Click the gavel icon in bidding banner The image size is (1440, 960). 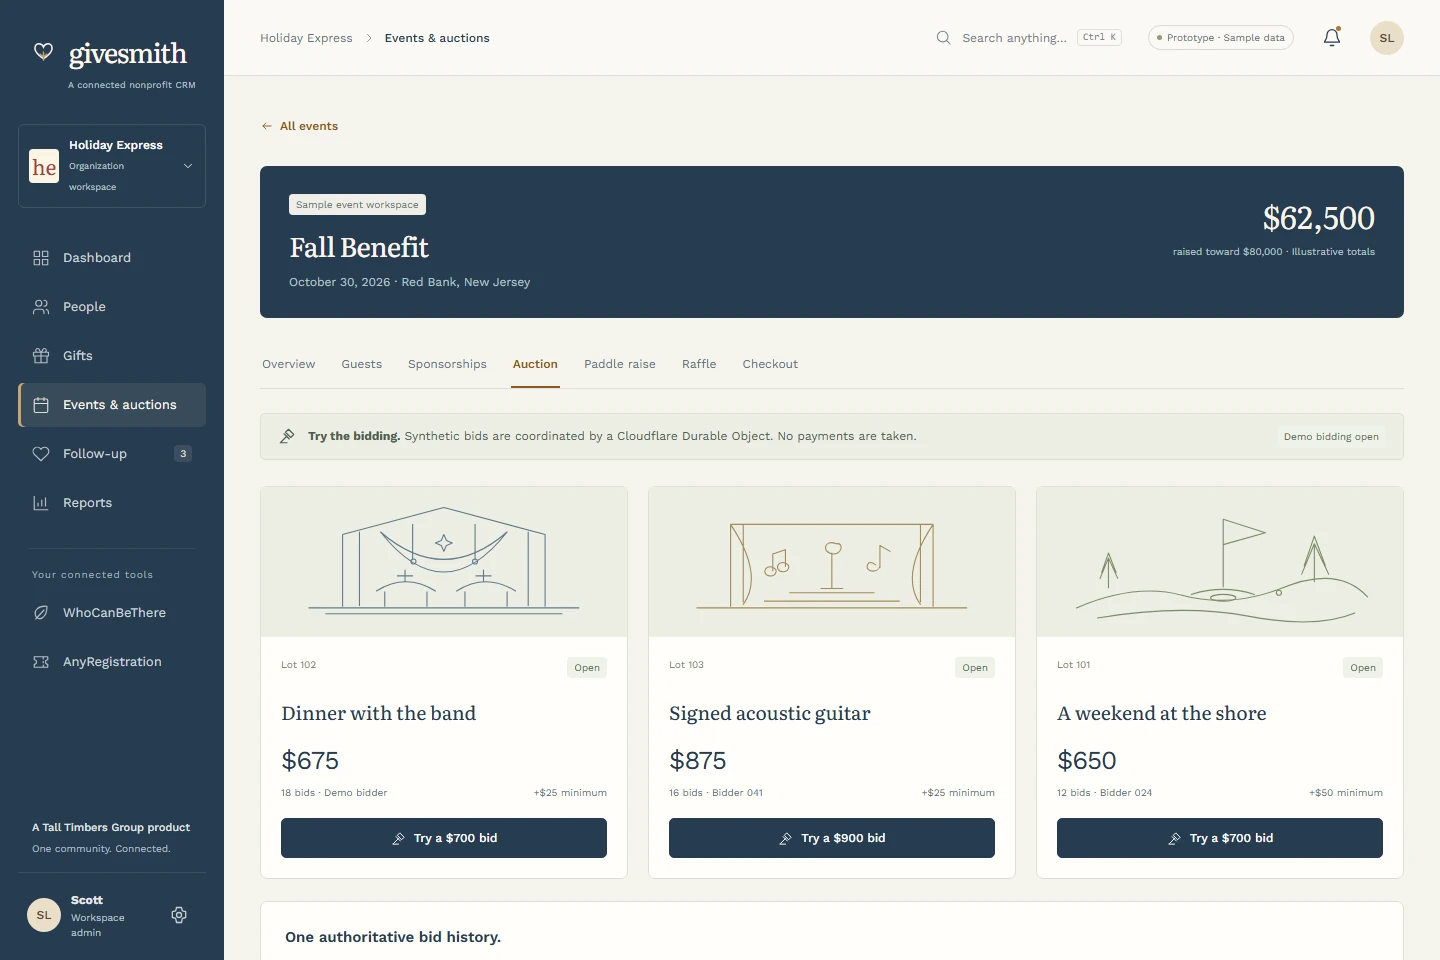pos(287,436)
